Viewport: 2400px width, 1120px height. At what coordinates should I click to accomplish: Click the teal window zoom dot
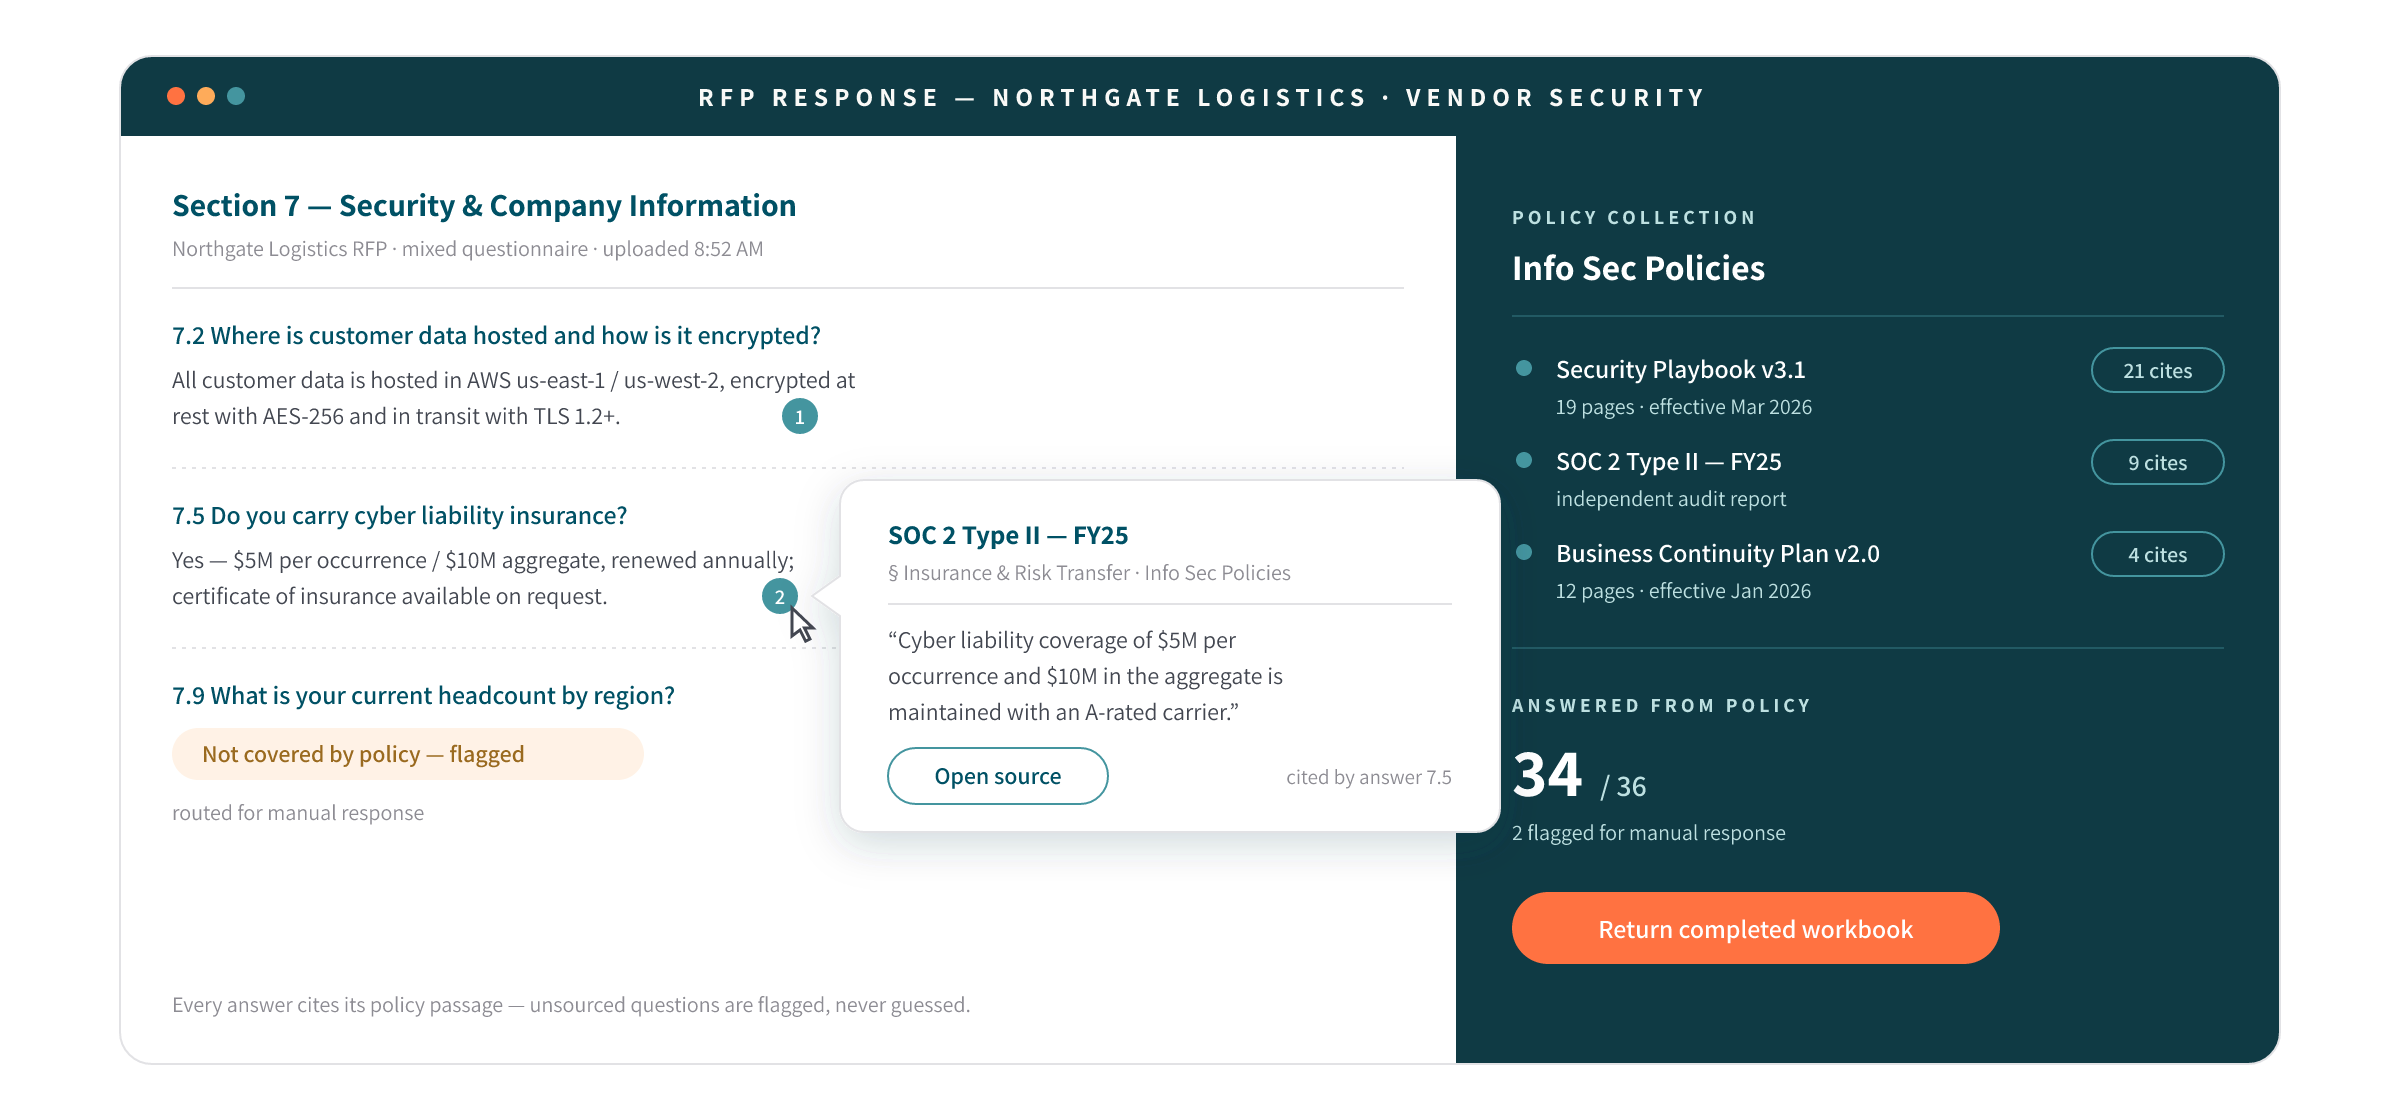(236, 96)
